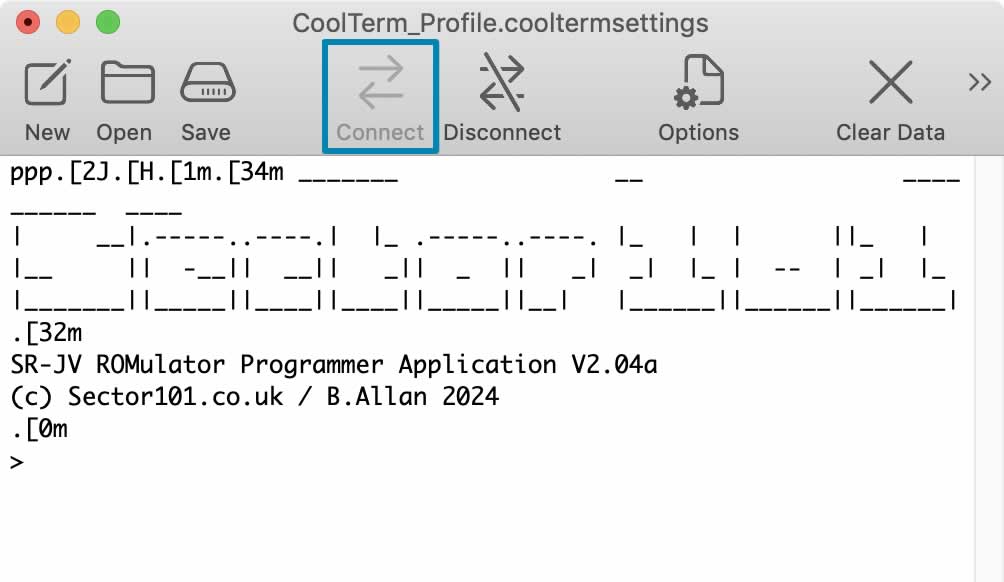Viewport: 1004px width, 582px height.
Task: Open Options via the gear document icon
Action: pos(698,84)
